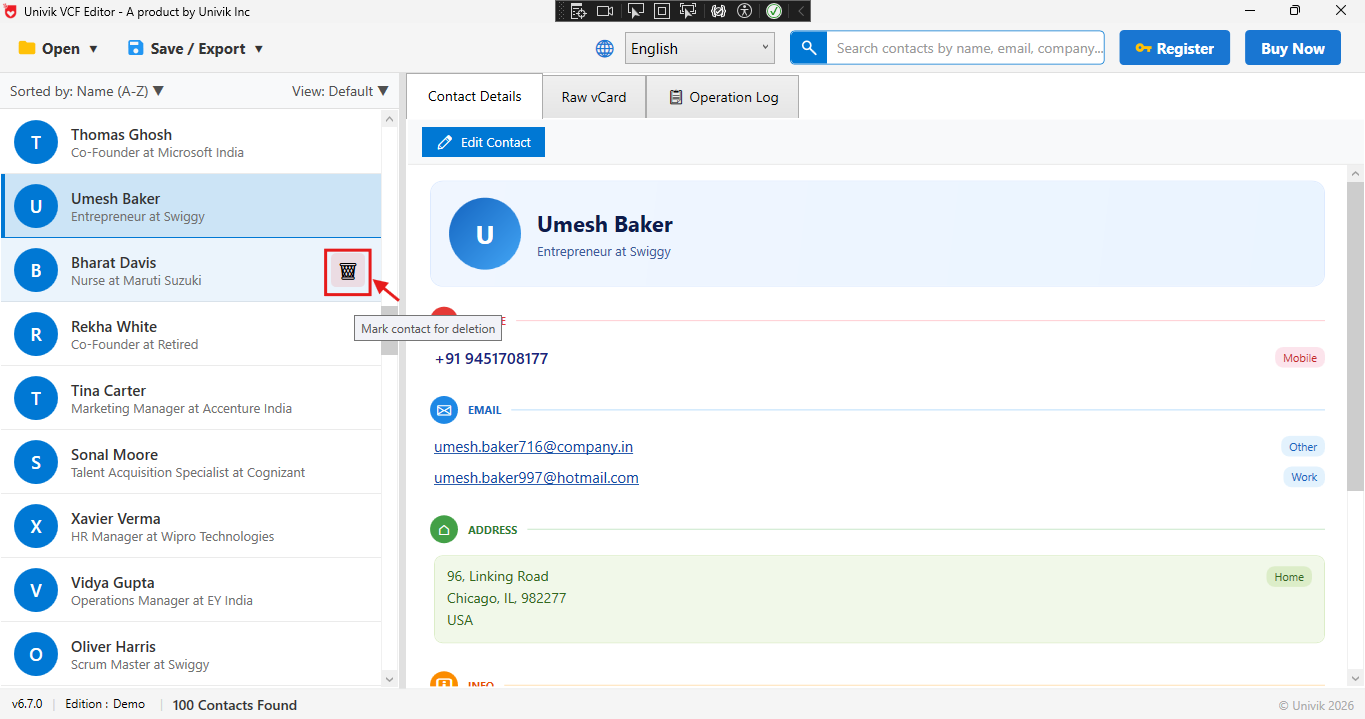
Task: Open the View: Default dropdown
Action: [340, 91]
